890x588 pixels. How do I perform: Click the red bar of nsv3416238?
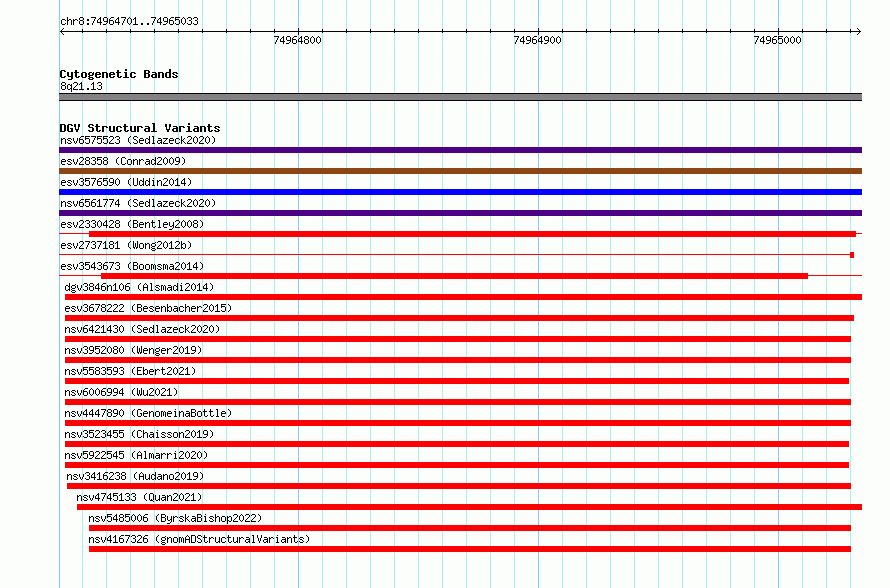point(459,486)
